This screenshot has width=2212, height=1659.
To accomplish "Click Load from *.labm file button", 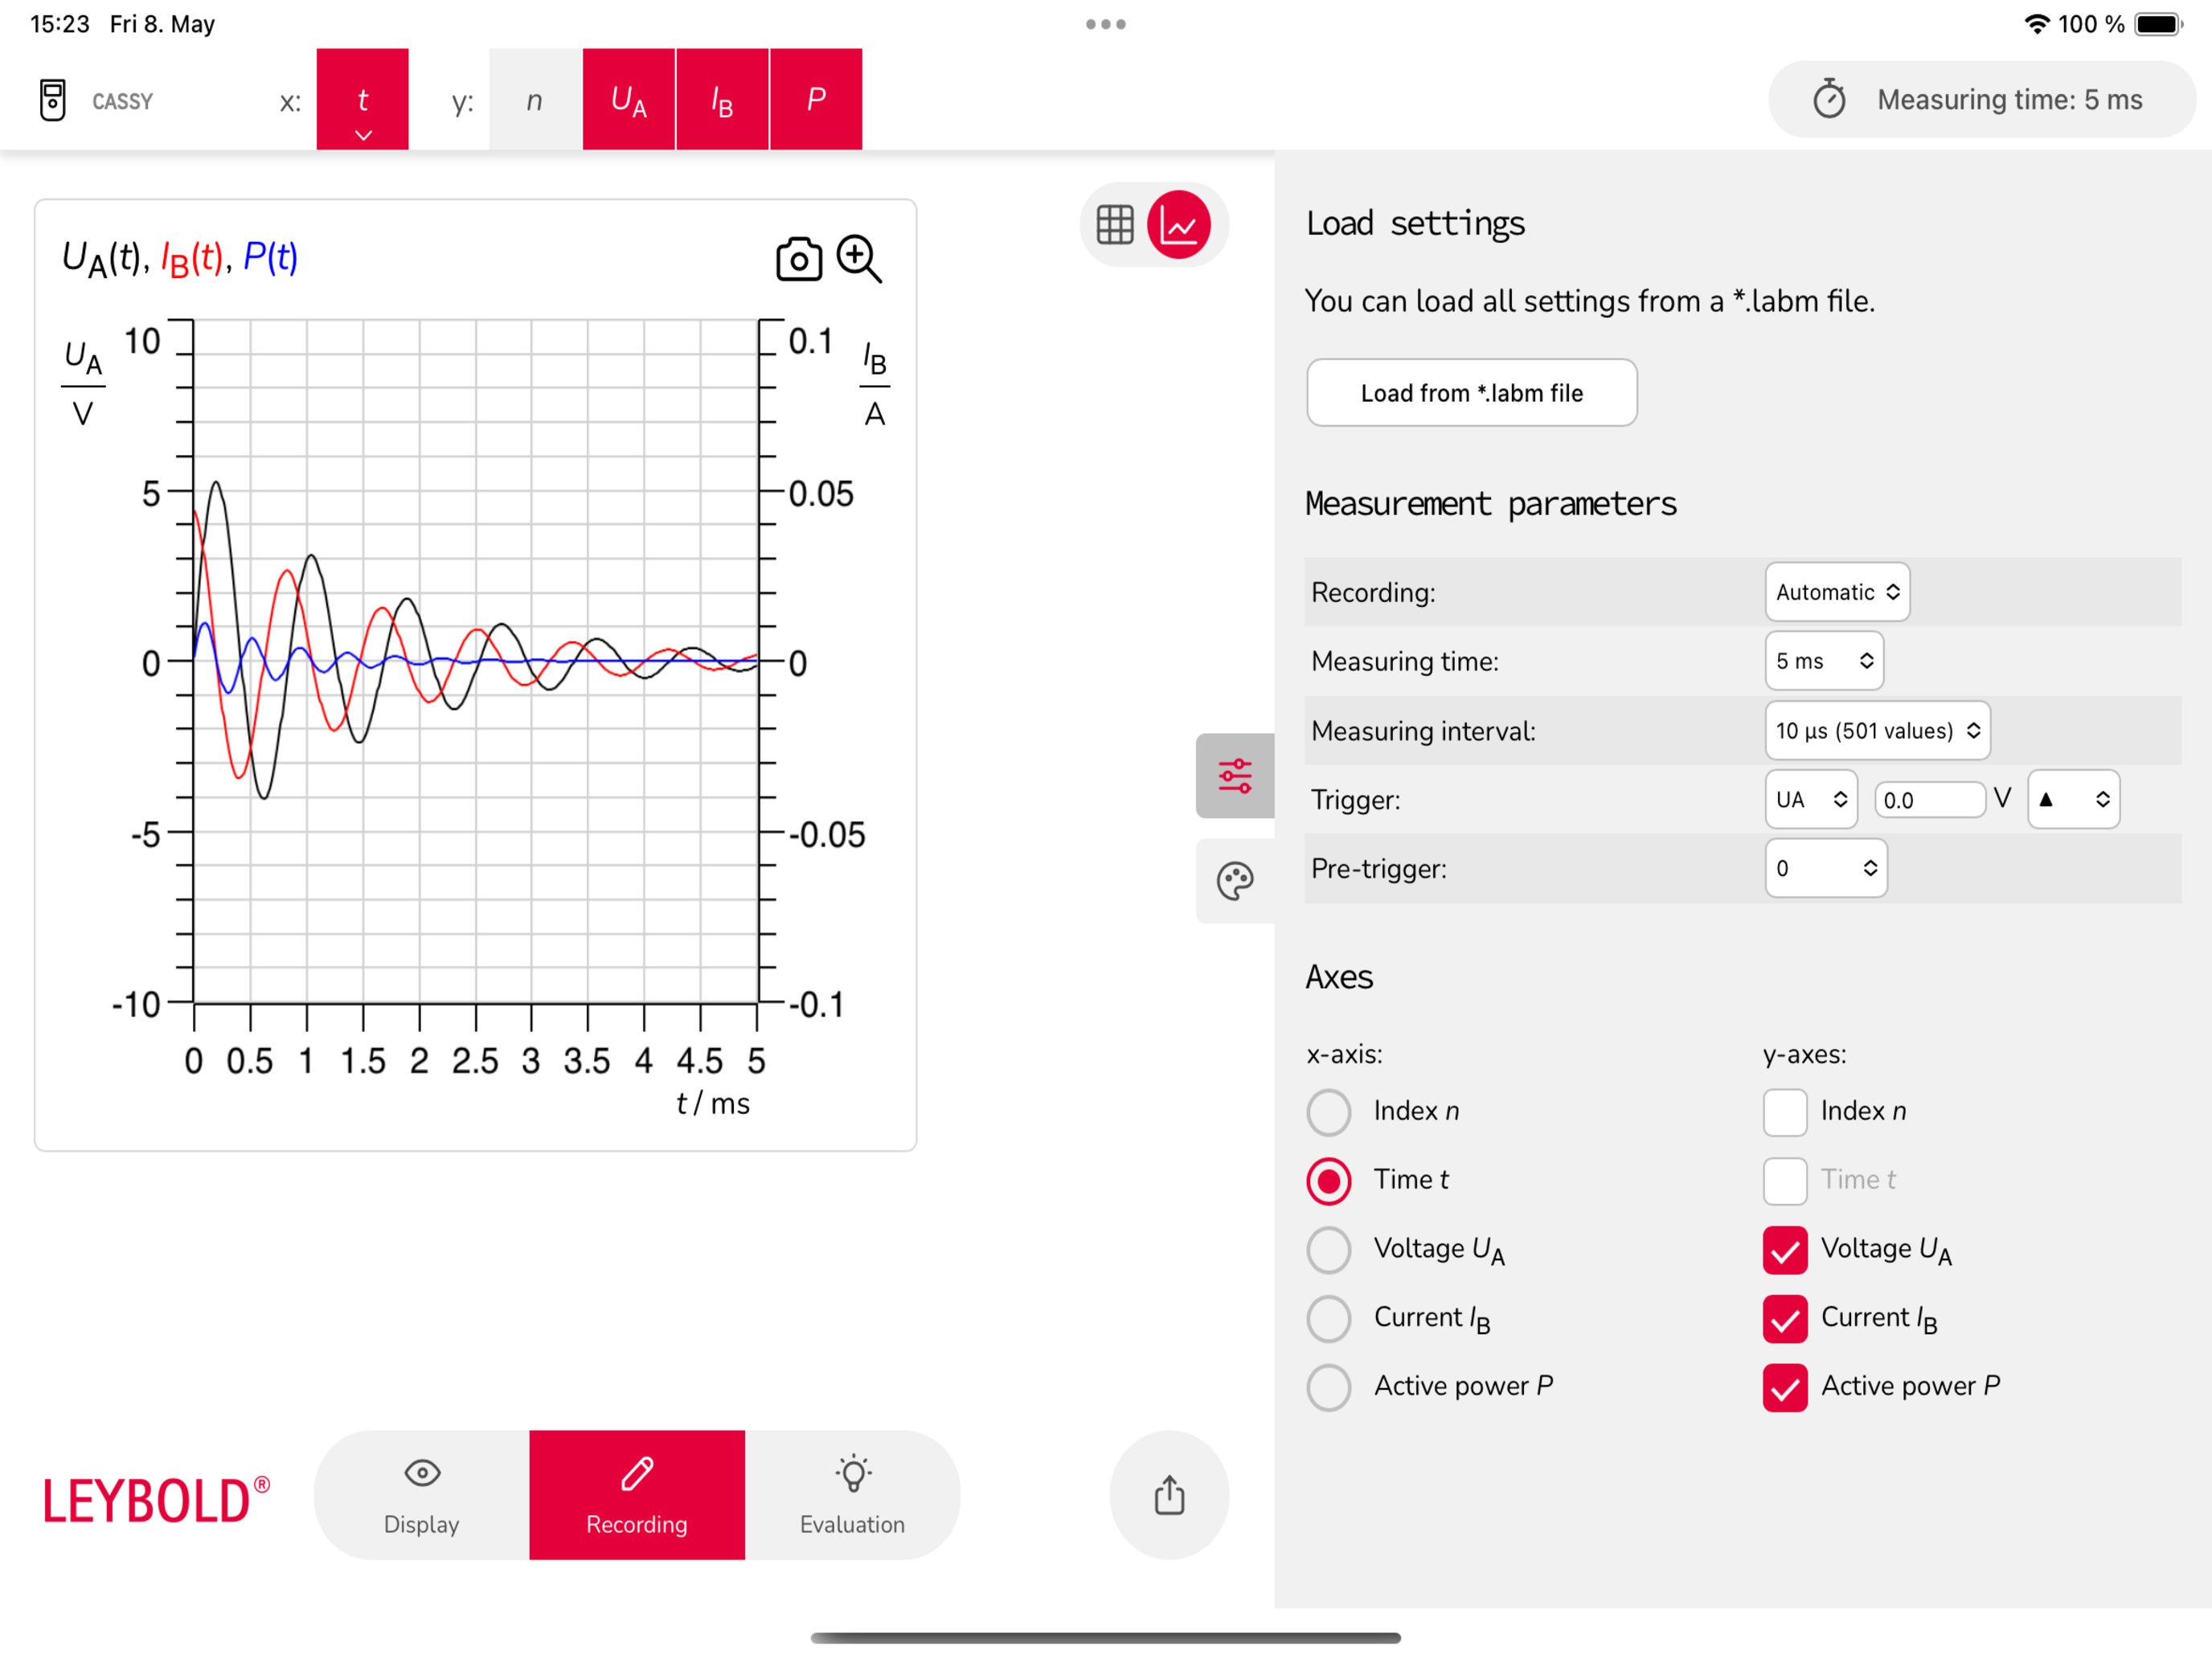I will 1472,393.
